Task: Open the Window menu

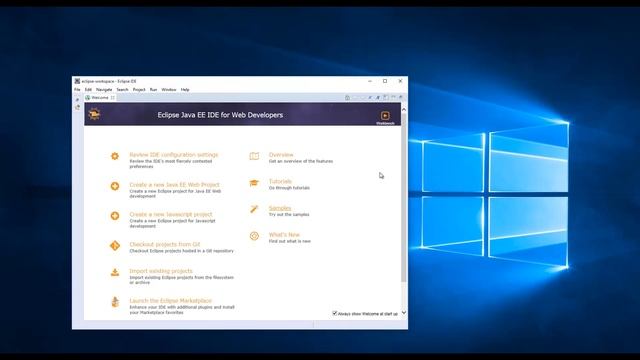Action: click(x=169, y=89)
